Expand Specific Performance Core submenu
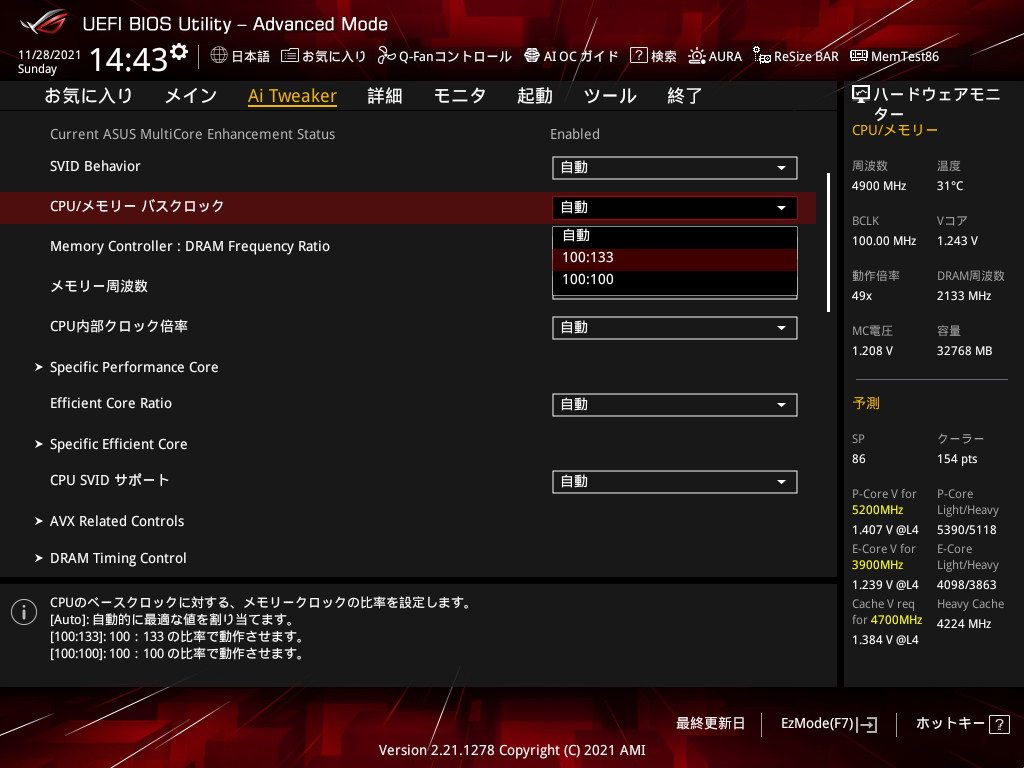Viewport: 1024px width, 768px height. pos(134,368)
